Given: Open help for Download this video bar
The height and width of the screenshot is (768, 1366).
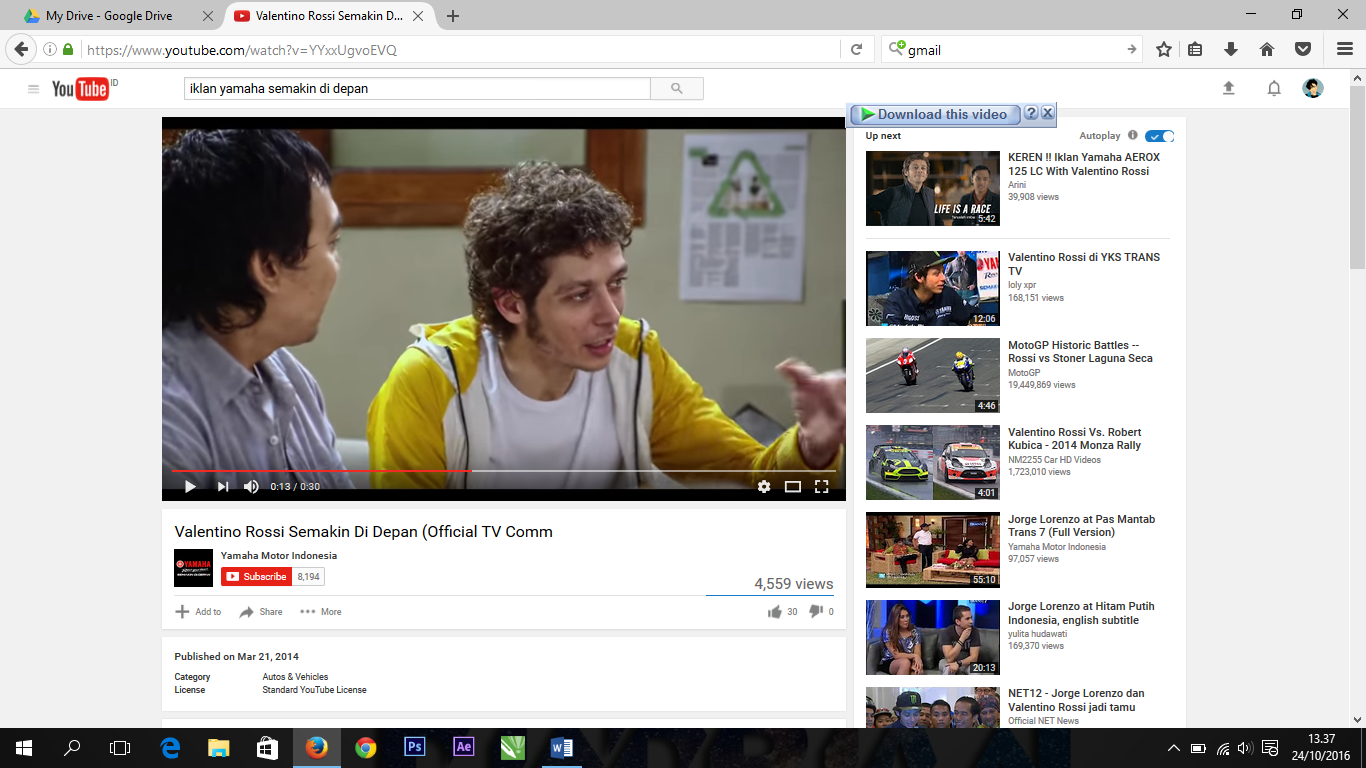Looking at the screenshot, I should [1031, 113].
